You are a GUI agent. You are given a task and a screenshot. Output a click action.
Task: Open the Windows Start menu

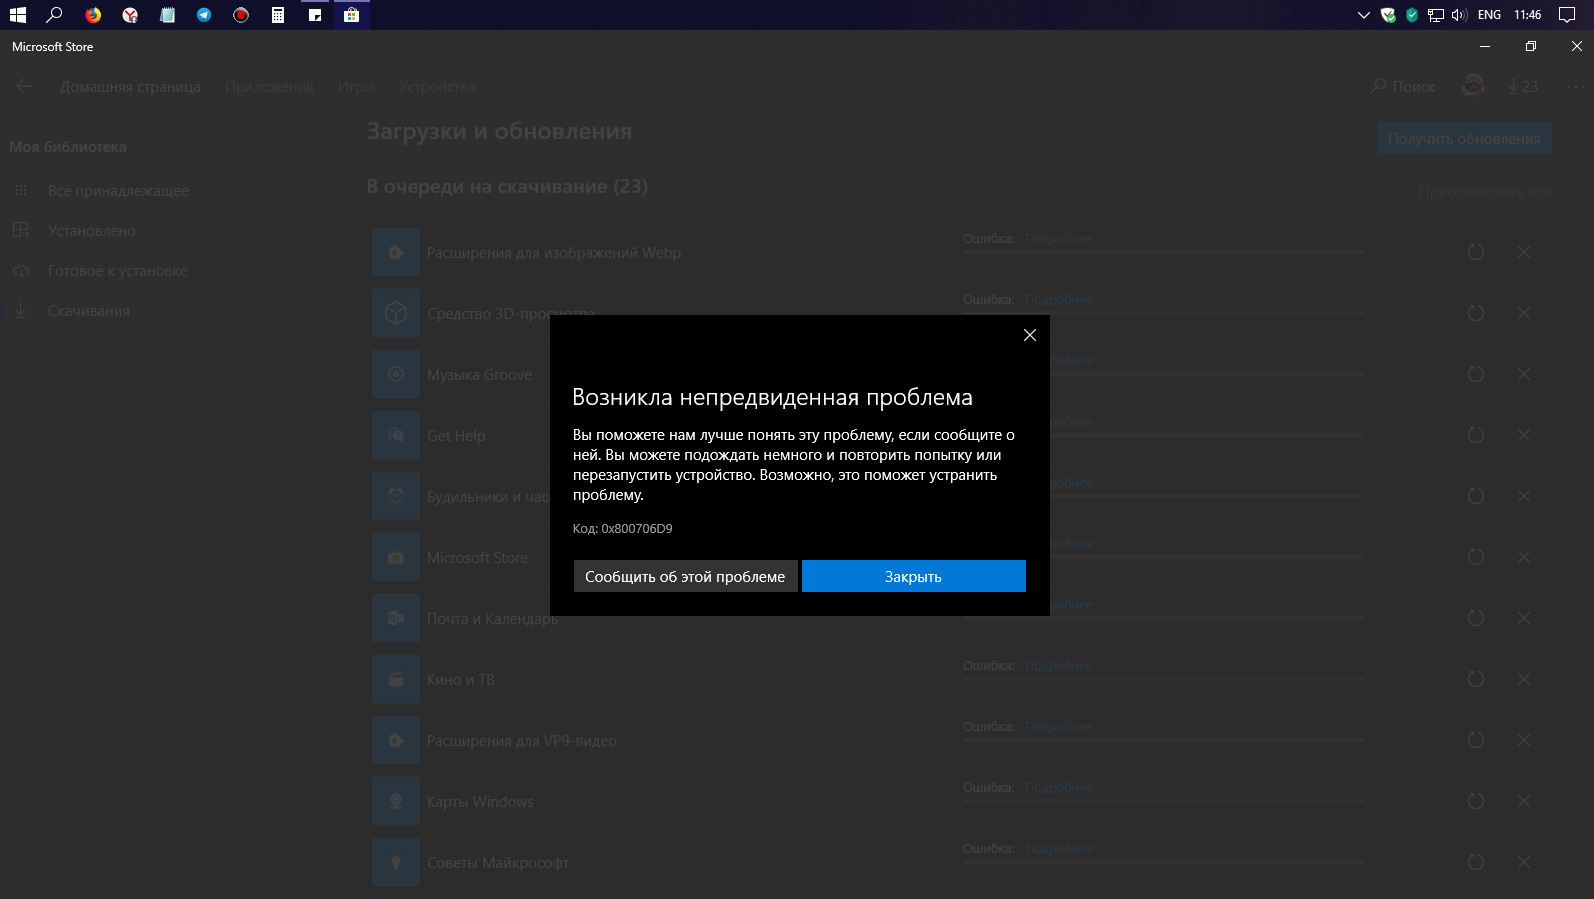pyautogui.click(x=18, y=15)
